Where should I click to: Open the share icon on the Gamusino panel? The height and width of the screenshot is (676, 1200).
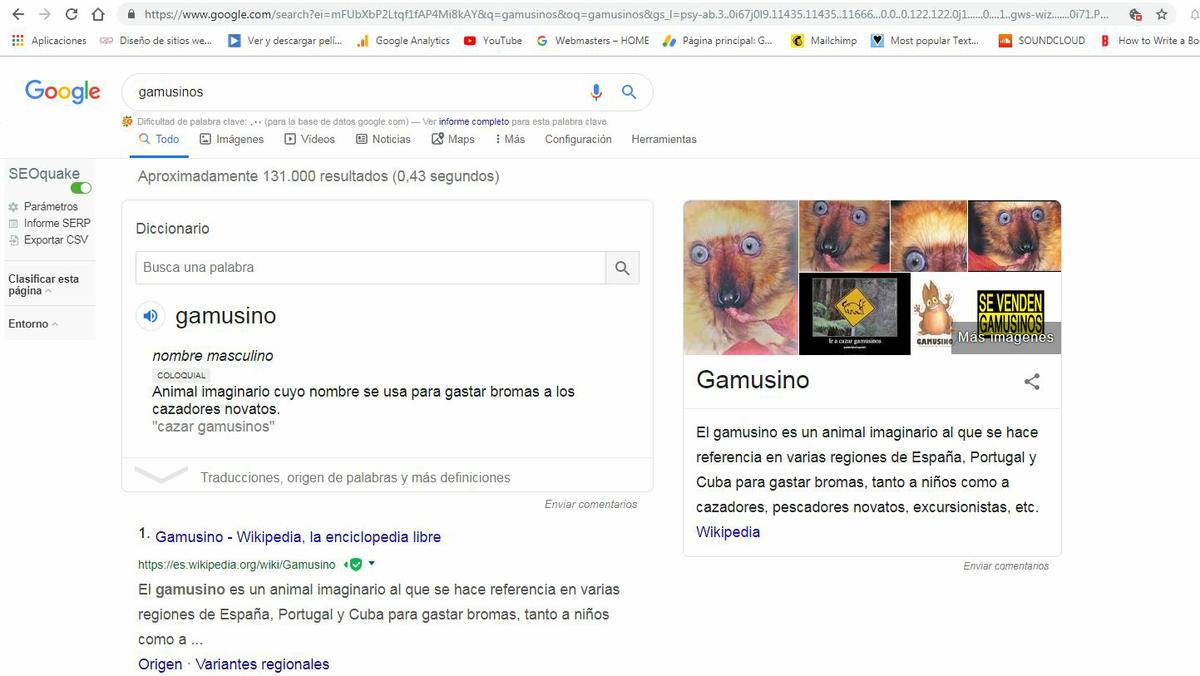[x=1031, y=381]
